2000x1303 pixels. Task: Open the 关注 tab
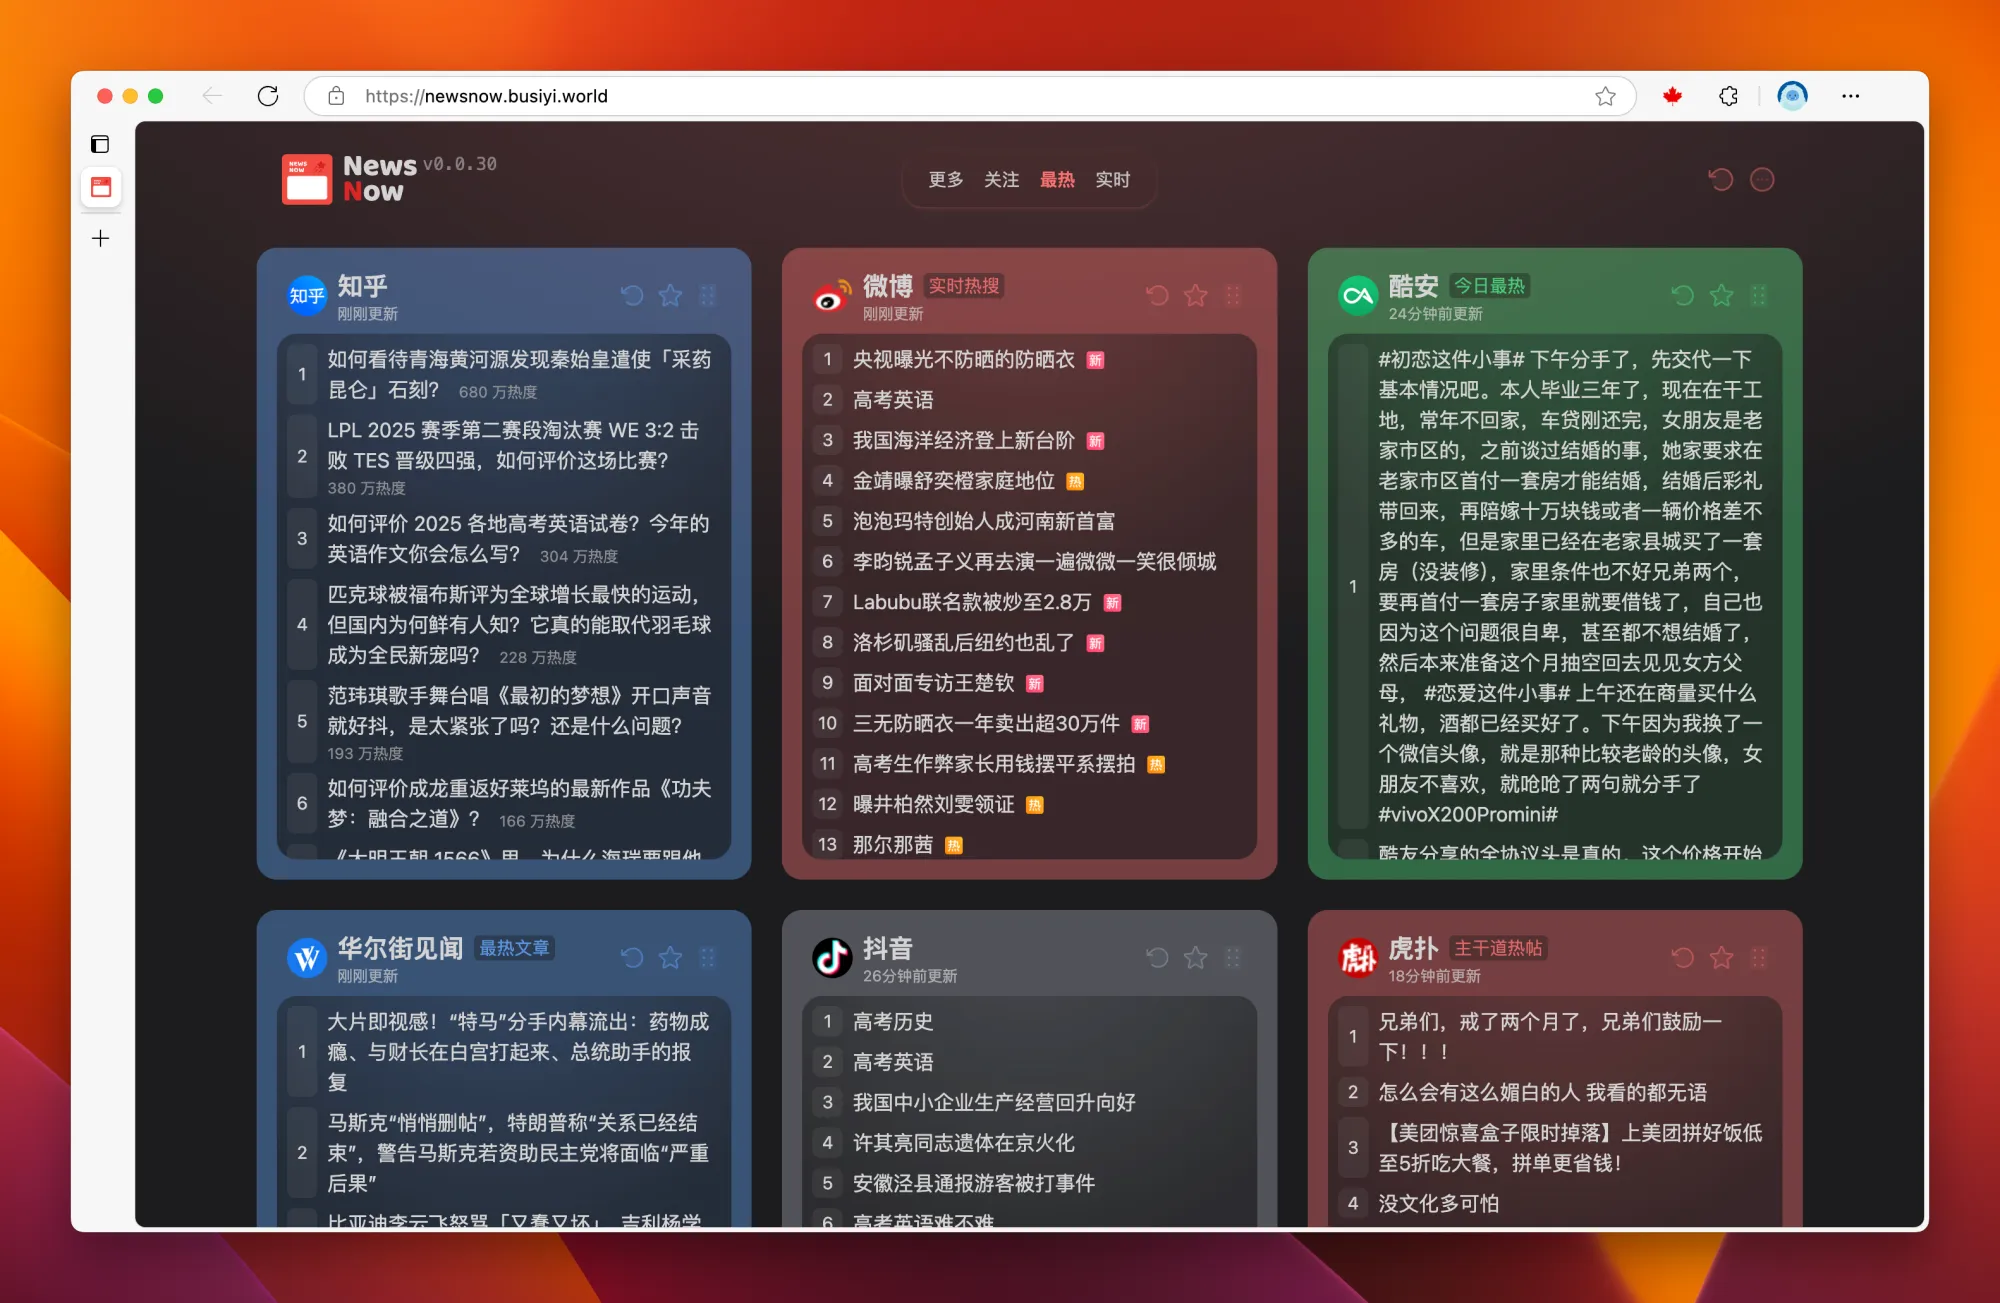coord(1001,179)
